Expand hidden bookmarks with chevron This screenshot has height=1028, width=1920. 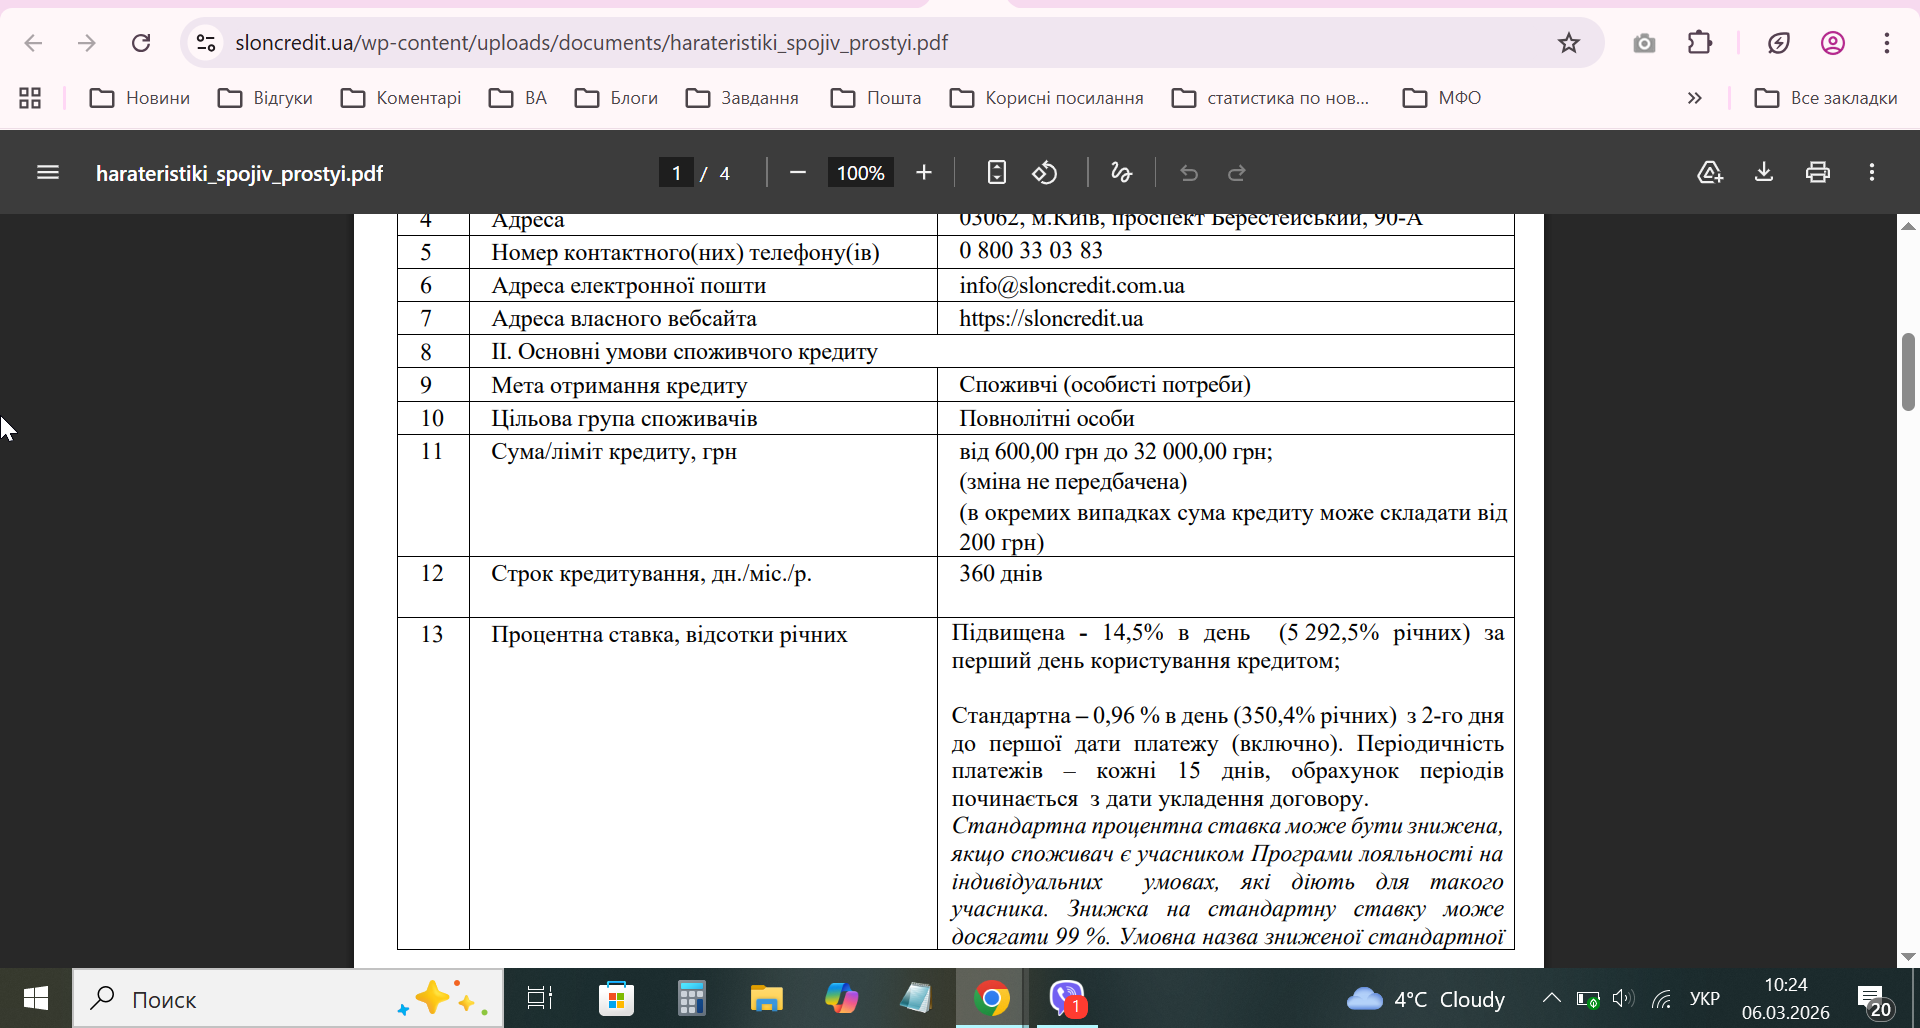click(1694, 98)
